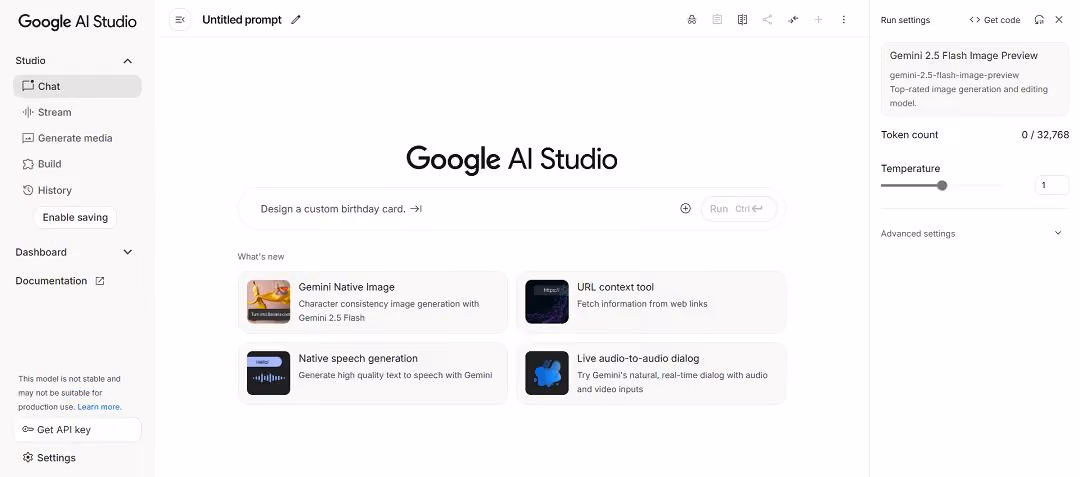Image resolution: width=1080 pixels, height=477 pixels.
Task: Open the Build section in sidebar
Action: click(77, 164)
